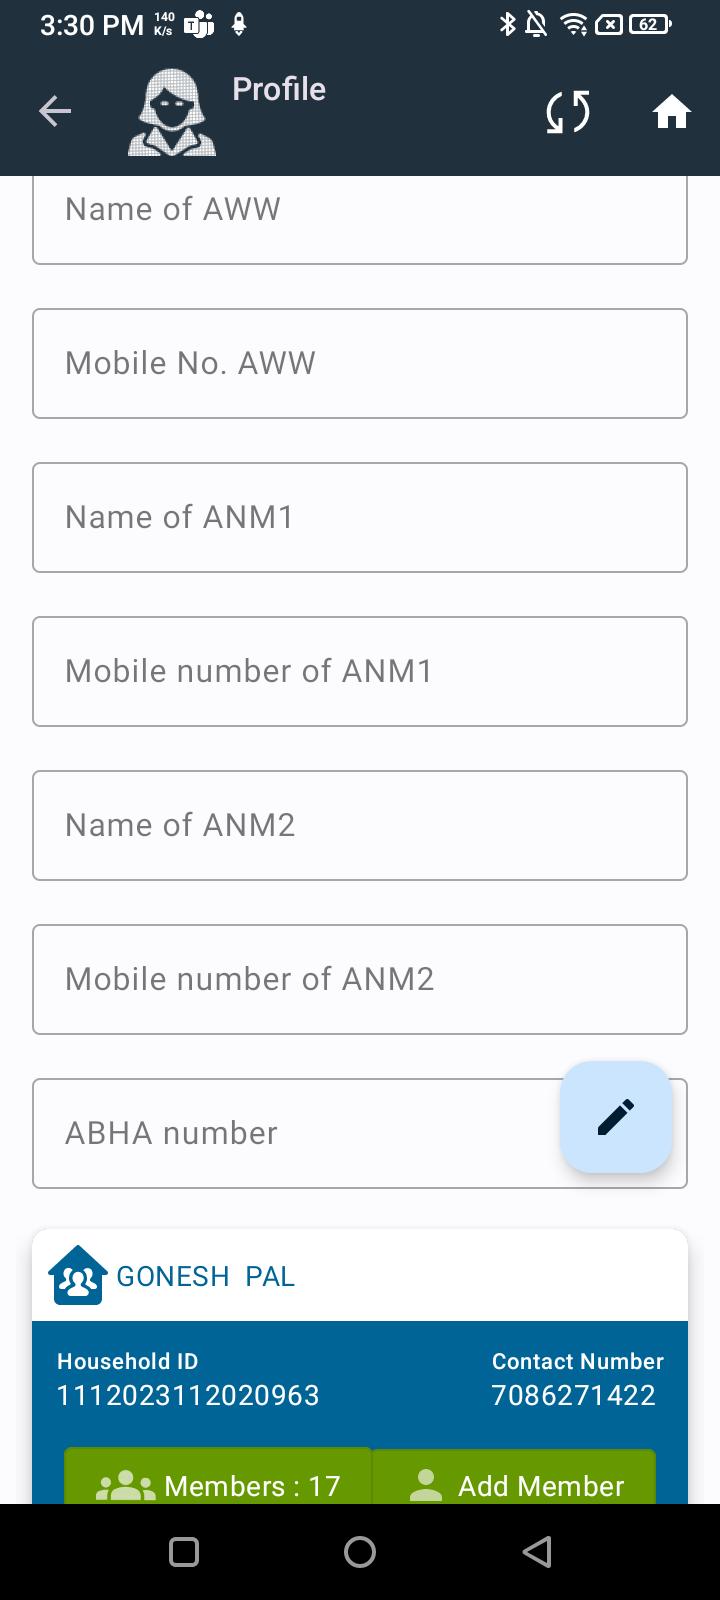Go to home via house icon
Image resolution: width=720 pixels, height=1600 pixels.
pos(671,112)
